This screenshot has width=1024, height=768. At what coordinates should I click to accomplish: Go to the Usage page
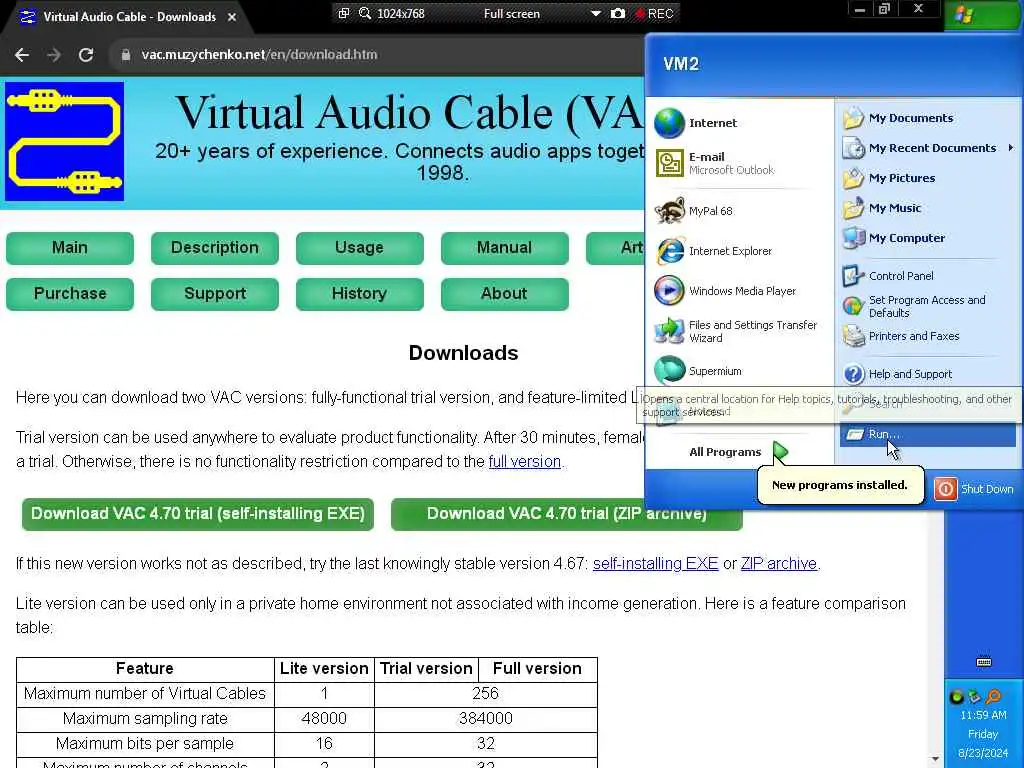click(x=360, y=248)
